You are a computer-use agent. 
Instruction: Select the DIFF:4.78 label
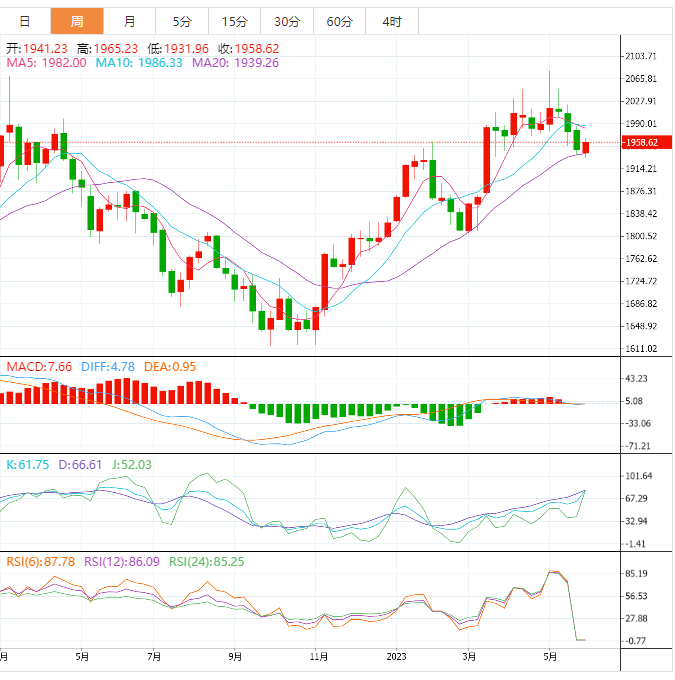click(x=108, y=367)
